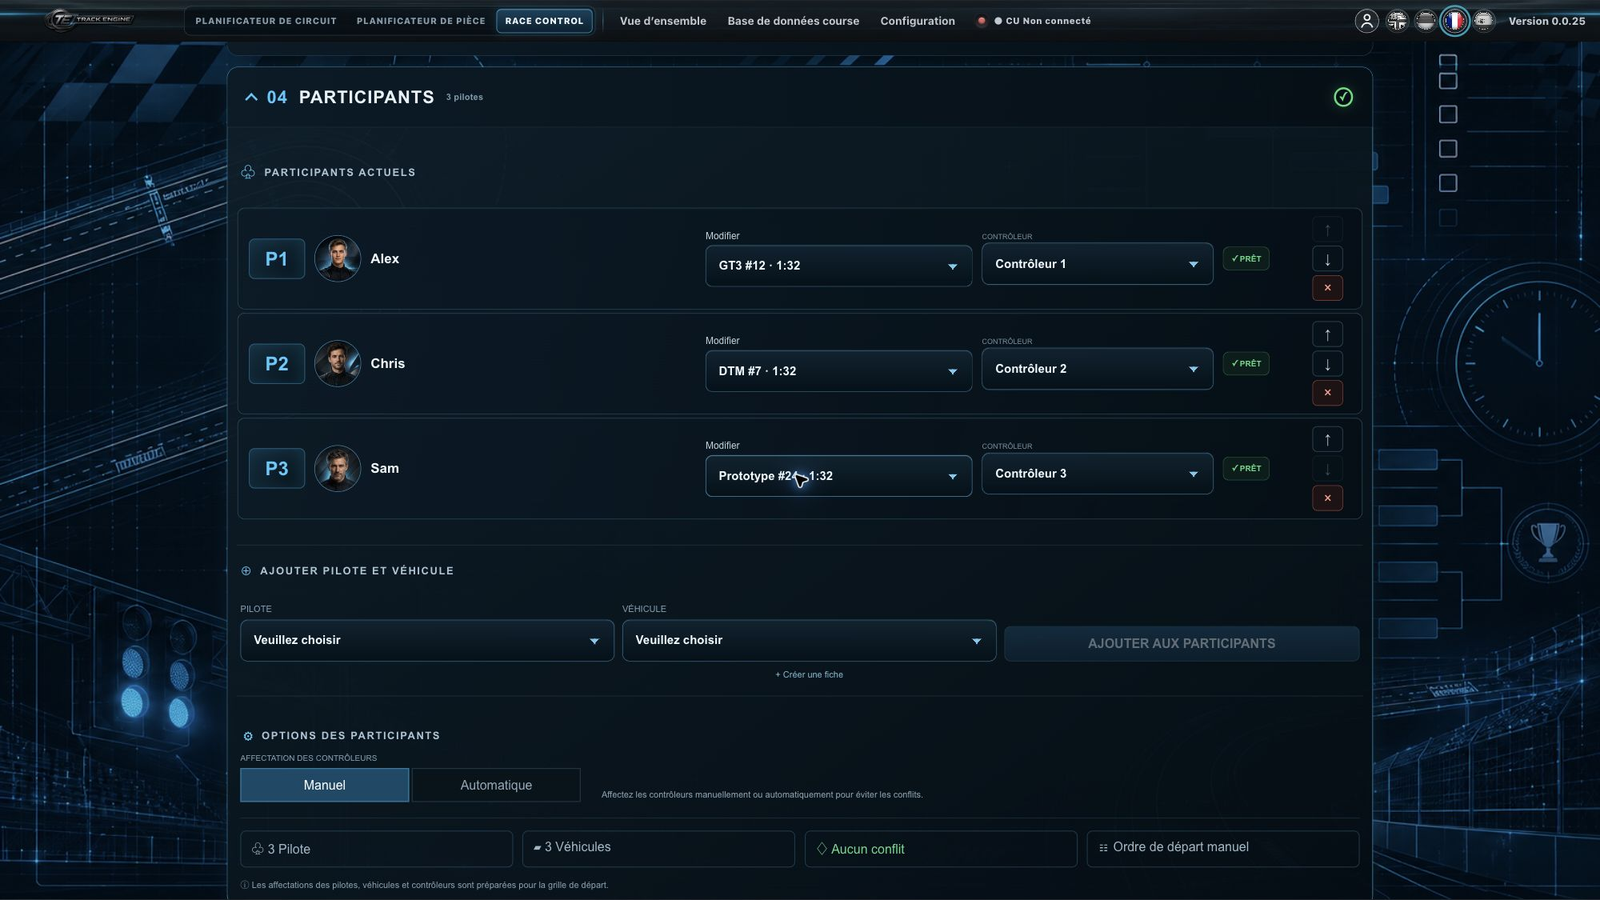Select Automatique controller assignment
This screenshot has width=1600, height=900.
[496, 785]
